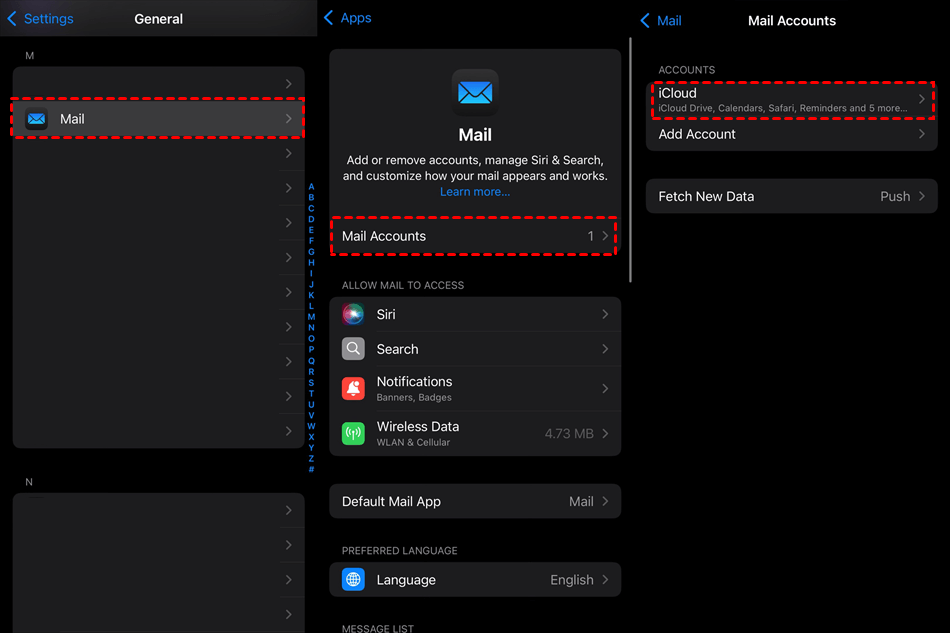This screenshot has width=950, height=633.
Task: Tap the chevron on the Siri row
Action: pyautogui.click(x=605, y=314)
